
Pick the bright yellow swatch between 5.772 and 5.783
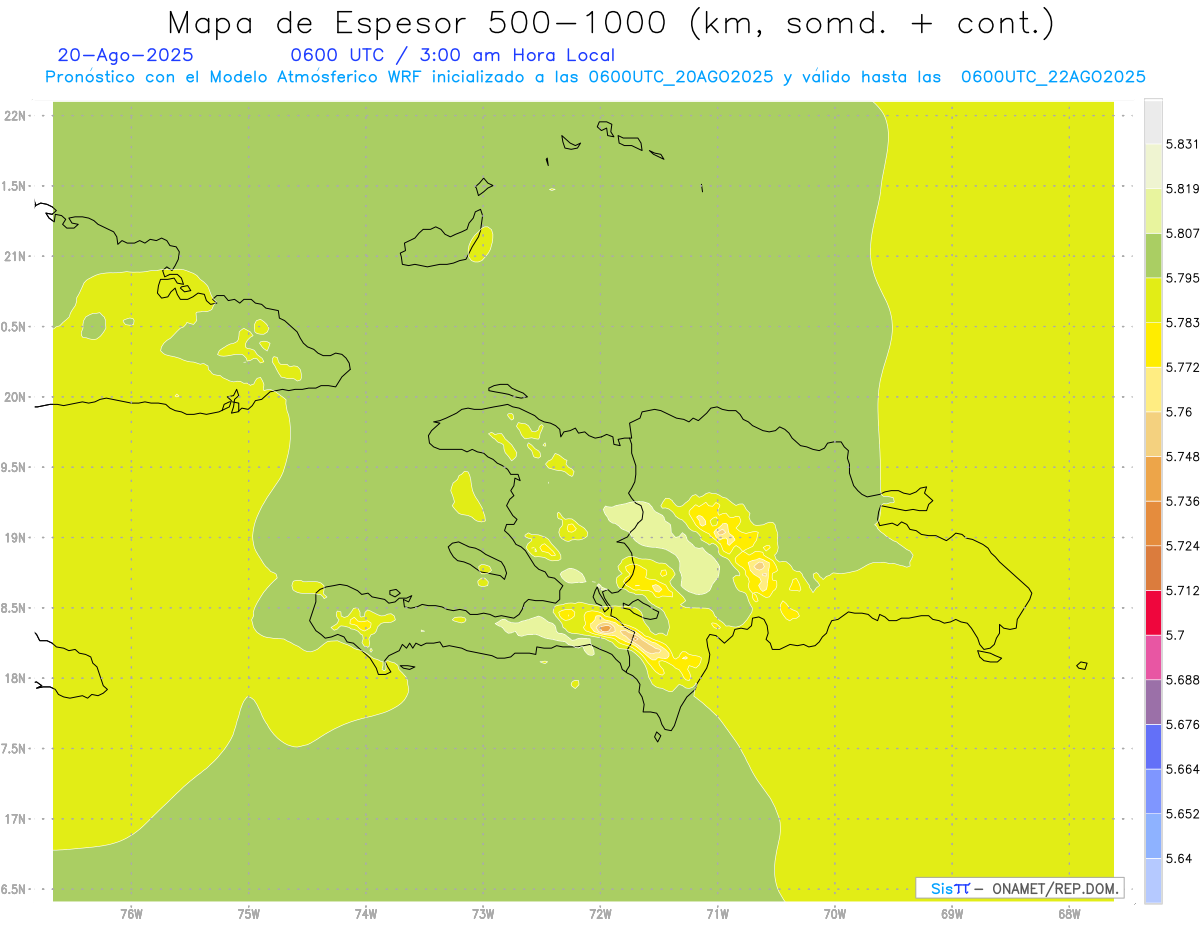tap(1153, 344)
